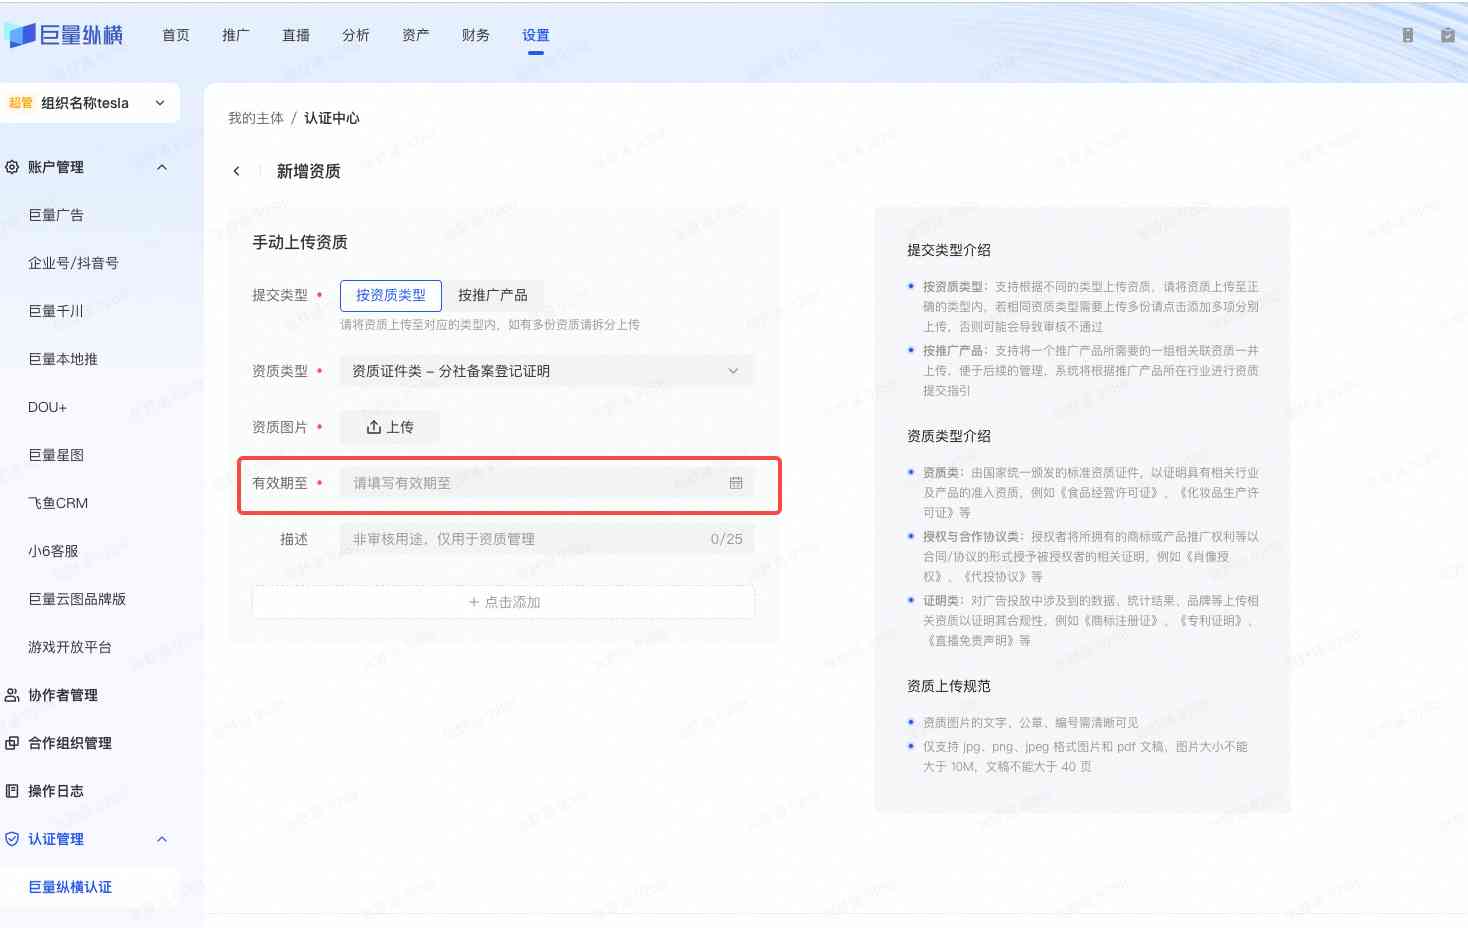Click the 描述 text input field
The width and height of the screenshot is (1468, 928).
point(525,539)
